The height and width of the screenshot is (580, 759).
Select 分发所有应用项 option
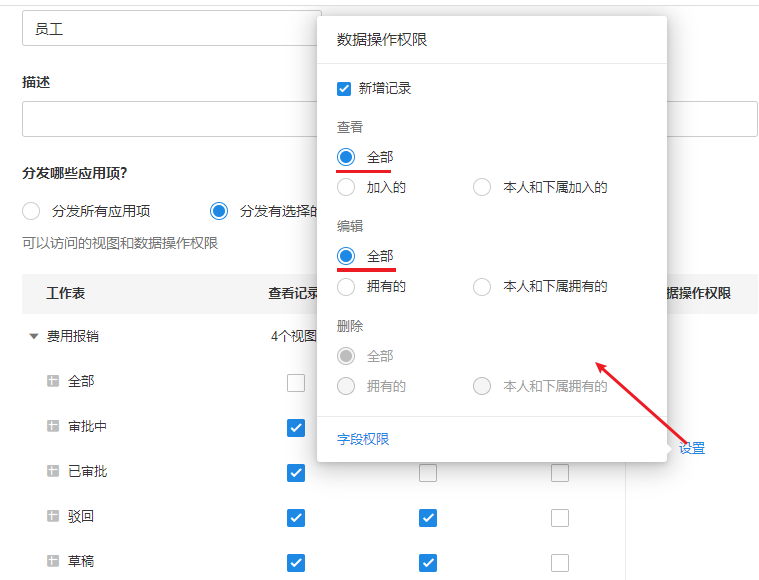click(x=32, y=211)
